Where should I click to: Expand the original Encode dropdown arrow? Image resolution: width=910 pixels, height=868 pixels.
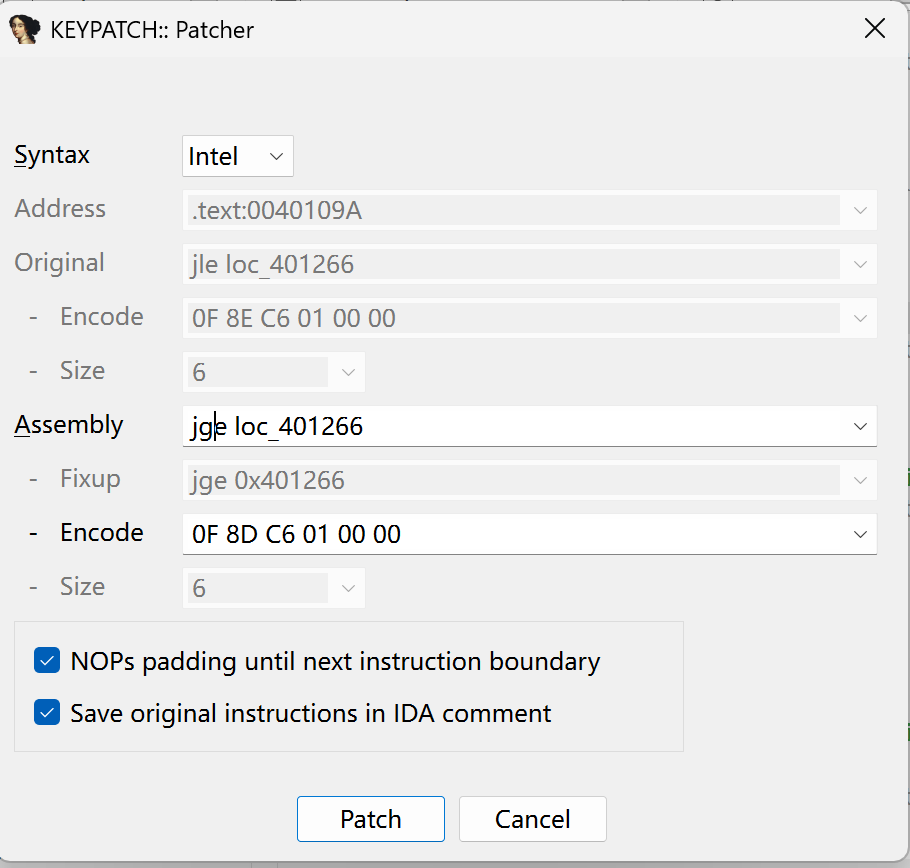pos(860,318)
